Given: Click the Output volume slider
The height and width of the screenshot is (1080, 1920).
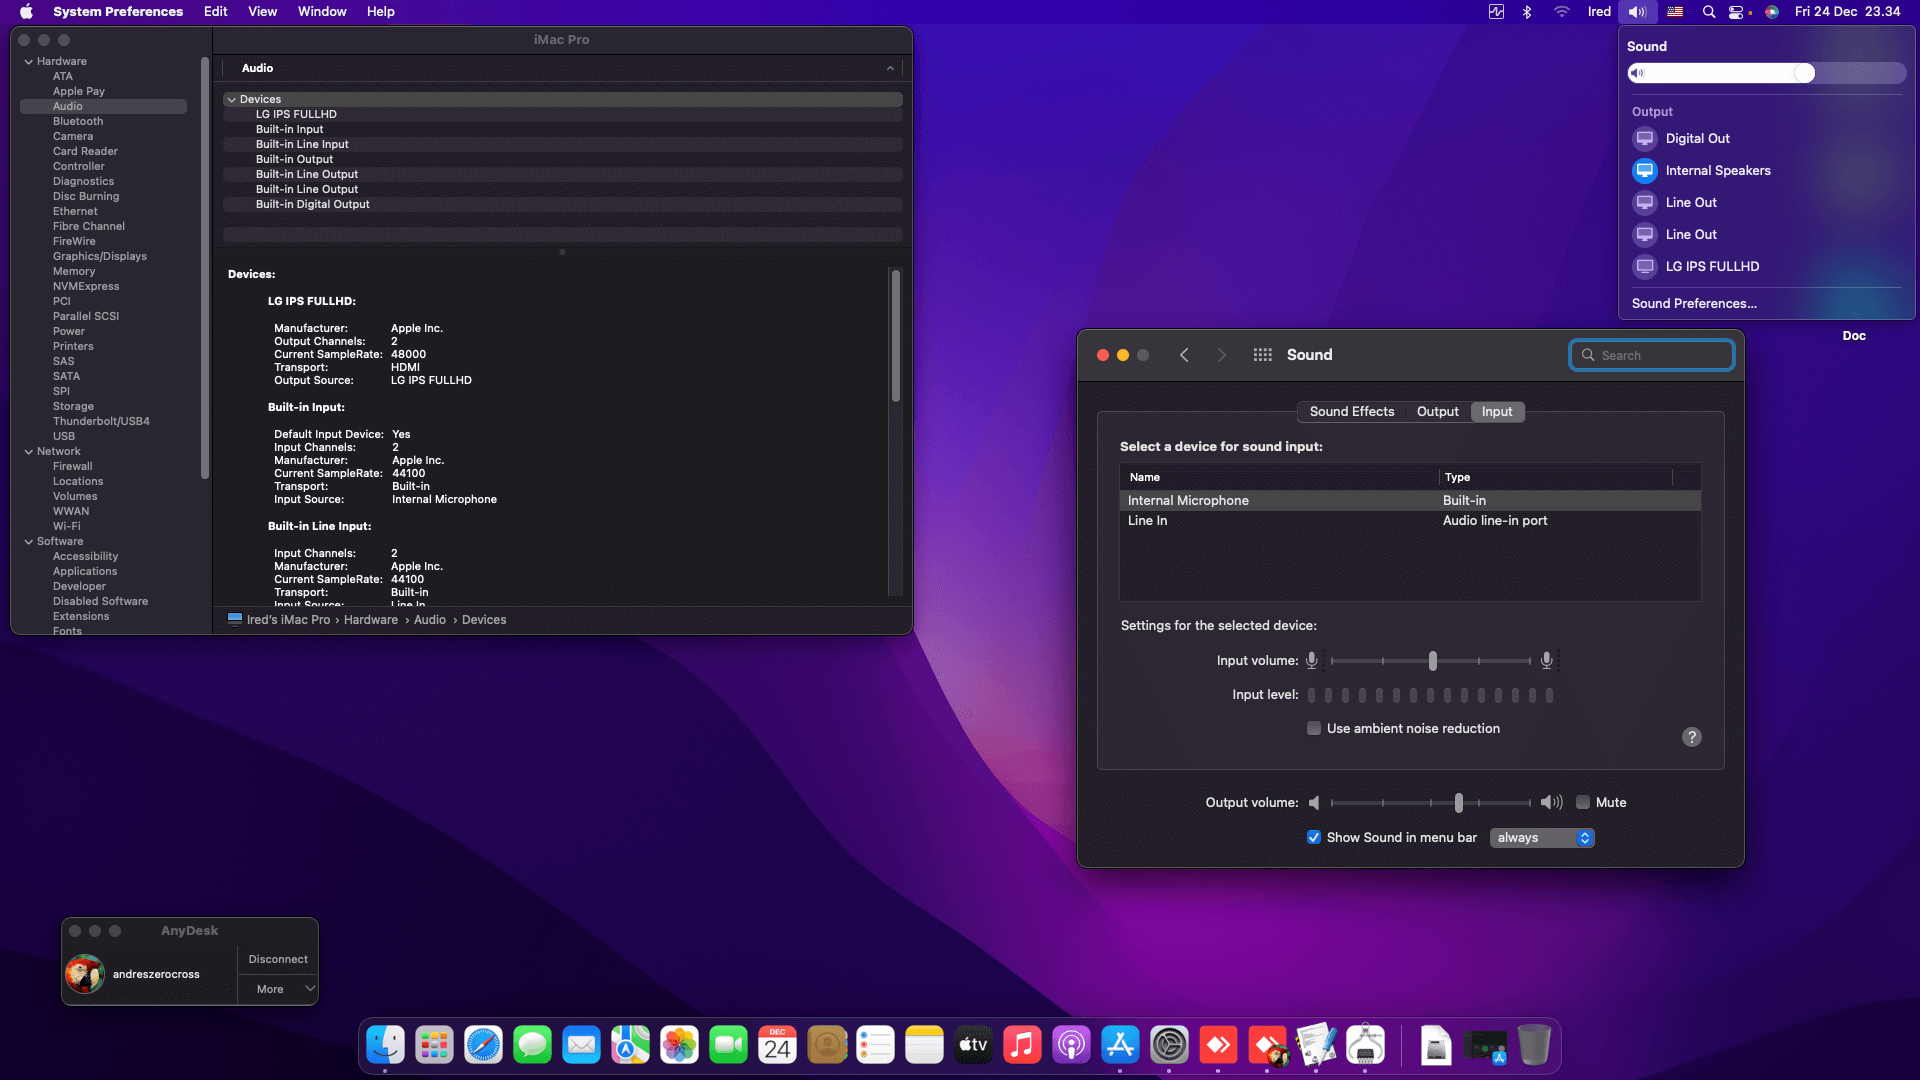Looking at the screenshot, I should click(1431, 803).
